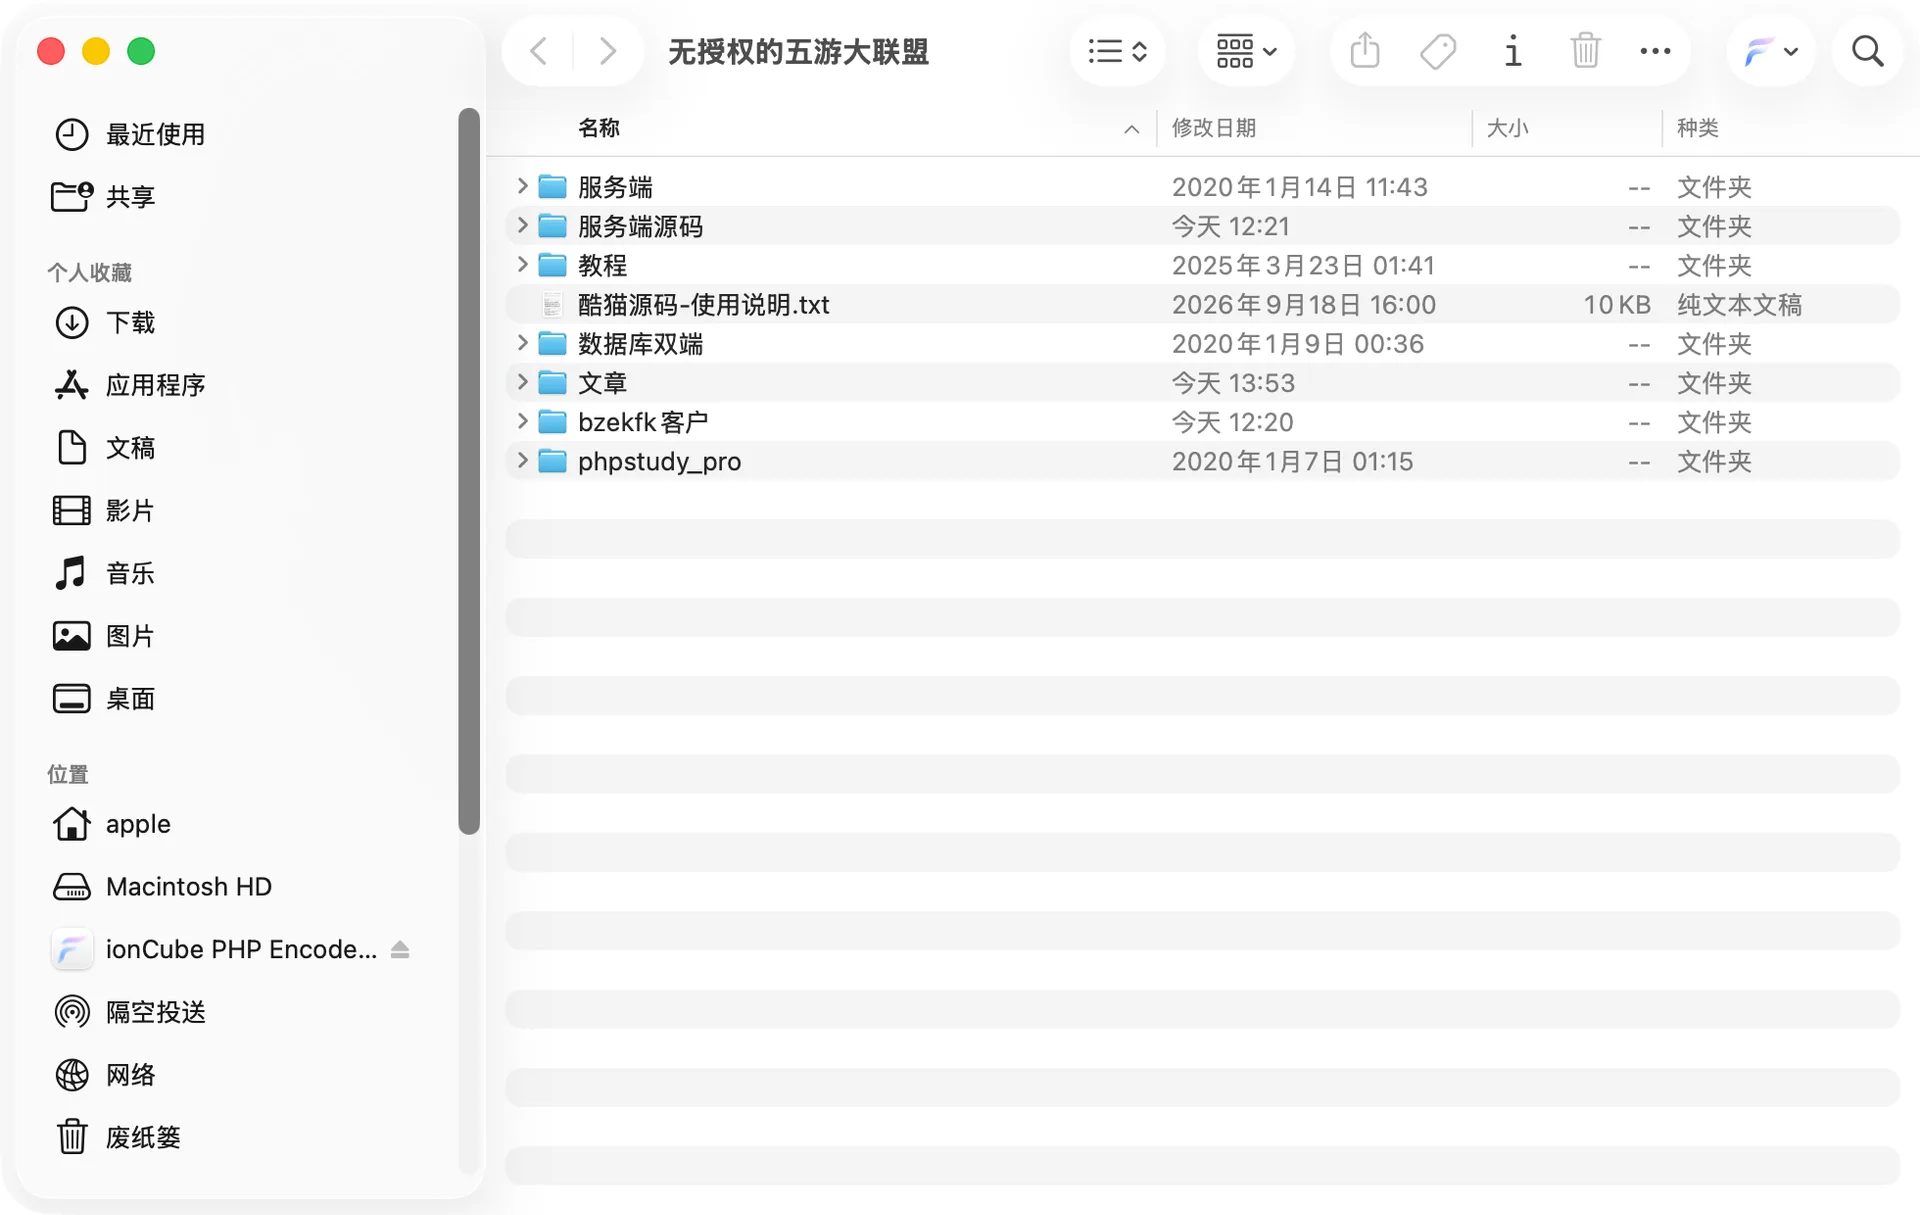Expand the 文章 folder
Image resolution: width=1920 pixels, height=1215 pixels.
522,382
